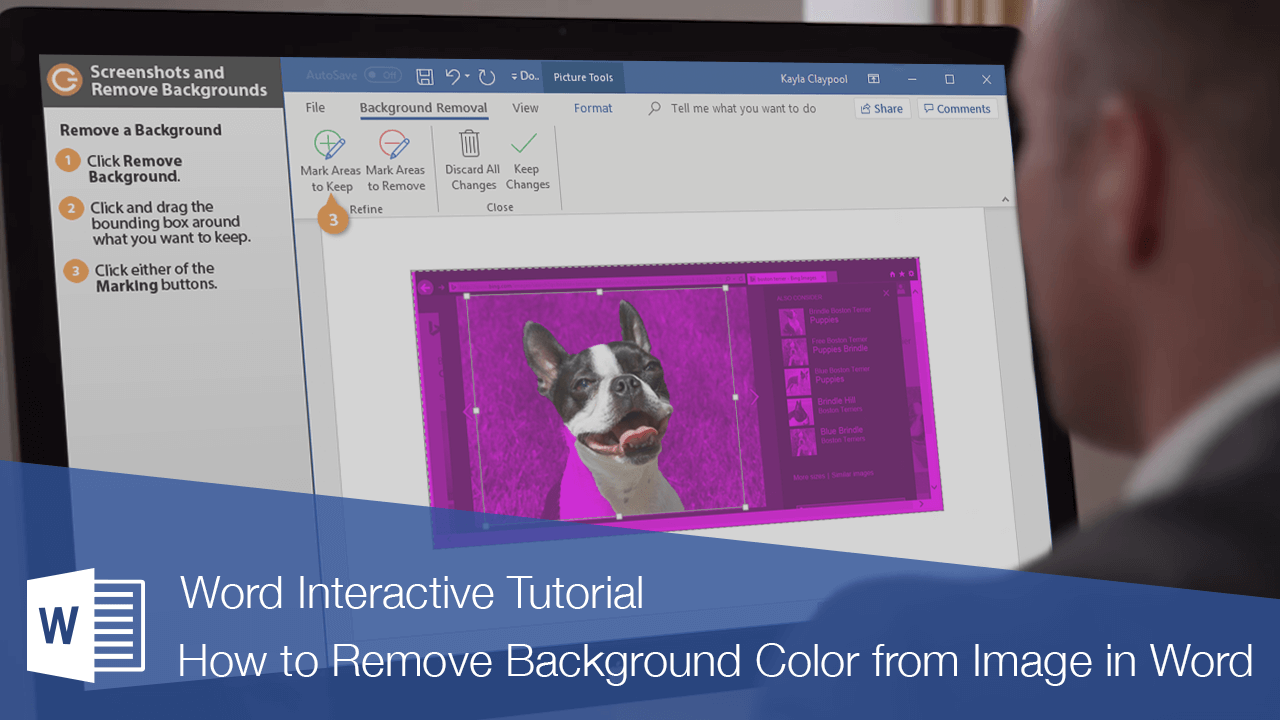Click the home icon in the Bing Images window
The height and width of the screenshot is (720, 1280).
893,273
